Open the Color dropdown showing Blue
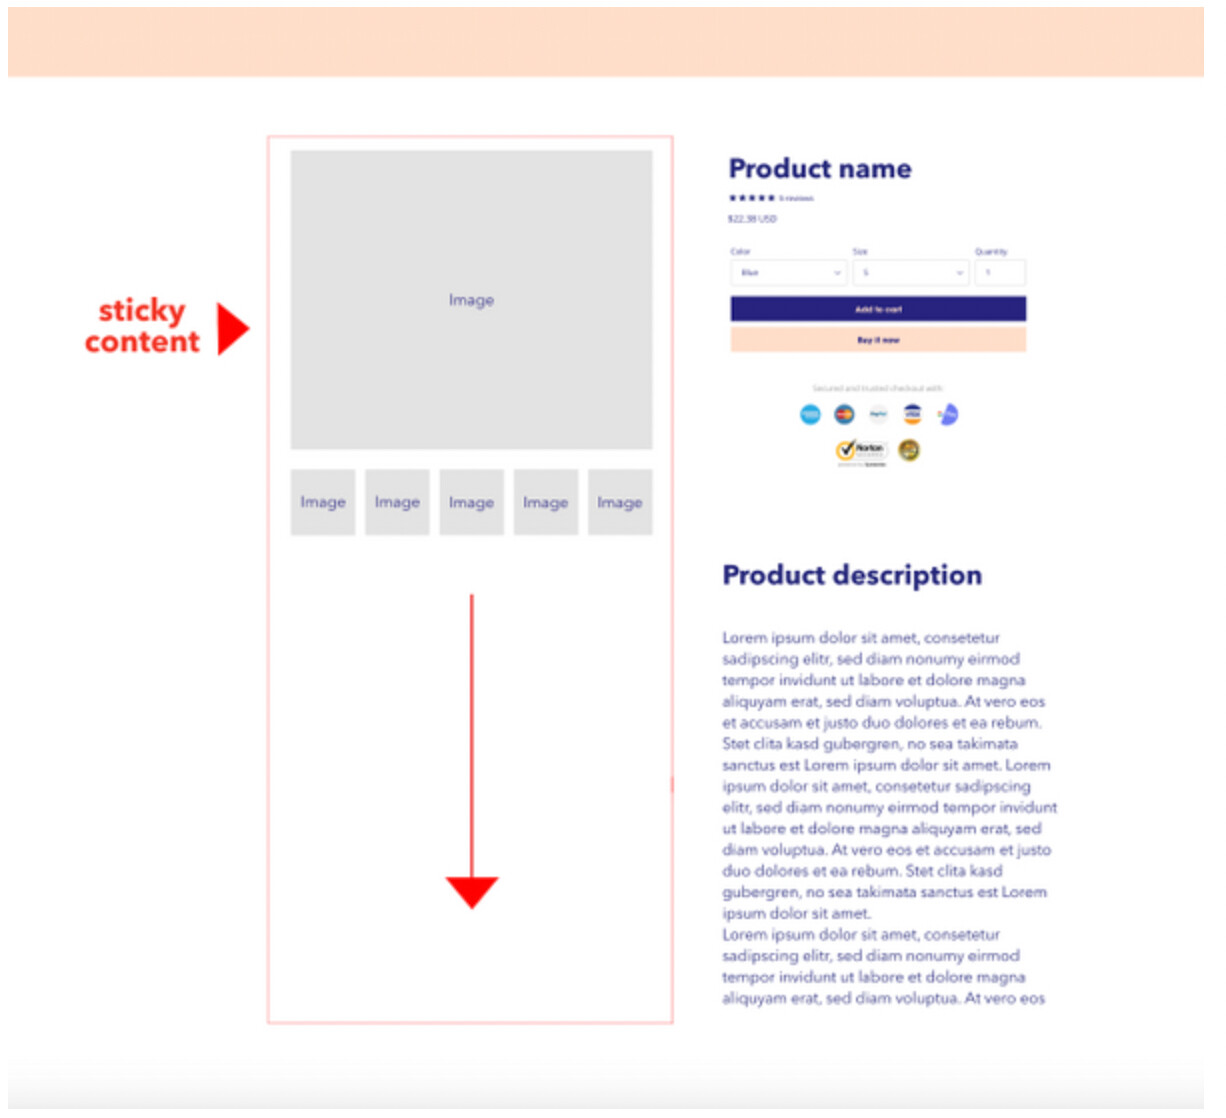The image size is (1226, 1118). point(788,272)
